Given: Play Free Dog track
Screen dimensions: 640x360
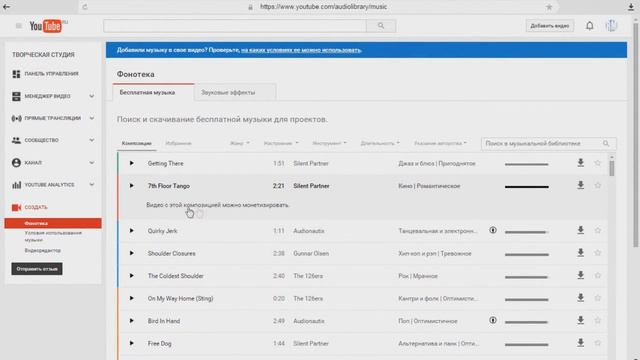Looking at the screenshot, I should (x=131, y=343).
